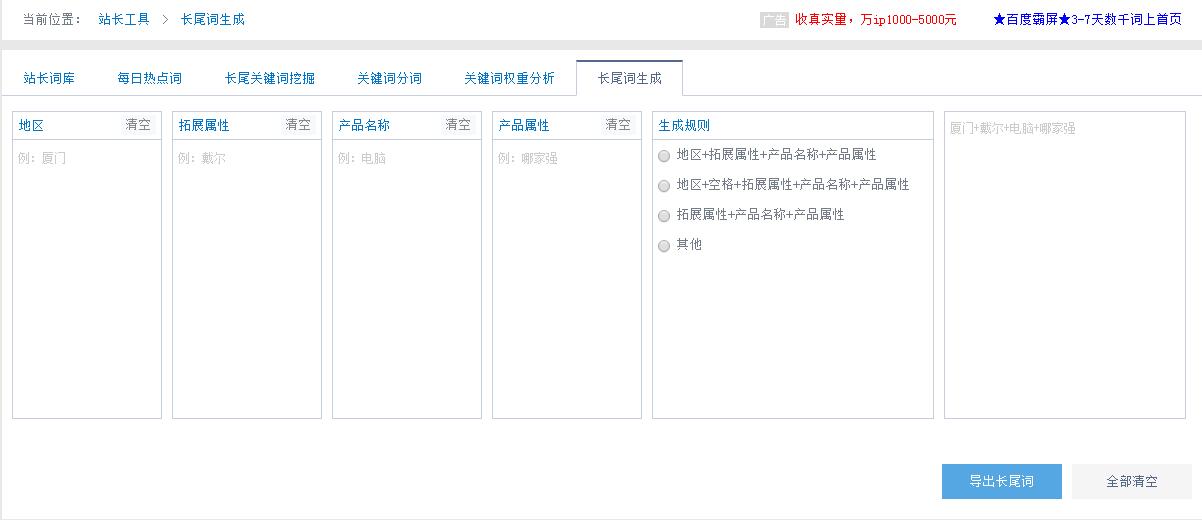The height and width of the screenshot is (520, 1202).
Task: Focus the 拓展属性 input area with 戴尔 example
Action: pos(247,279)
